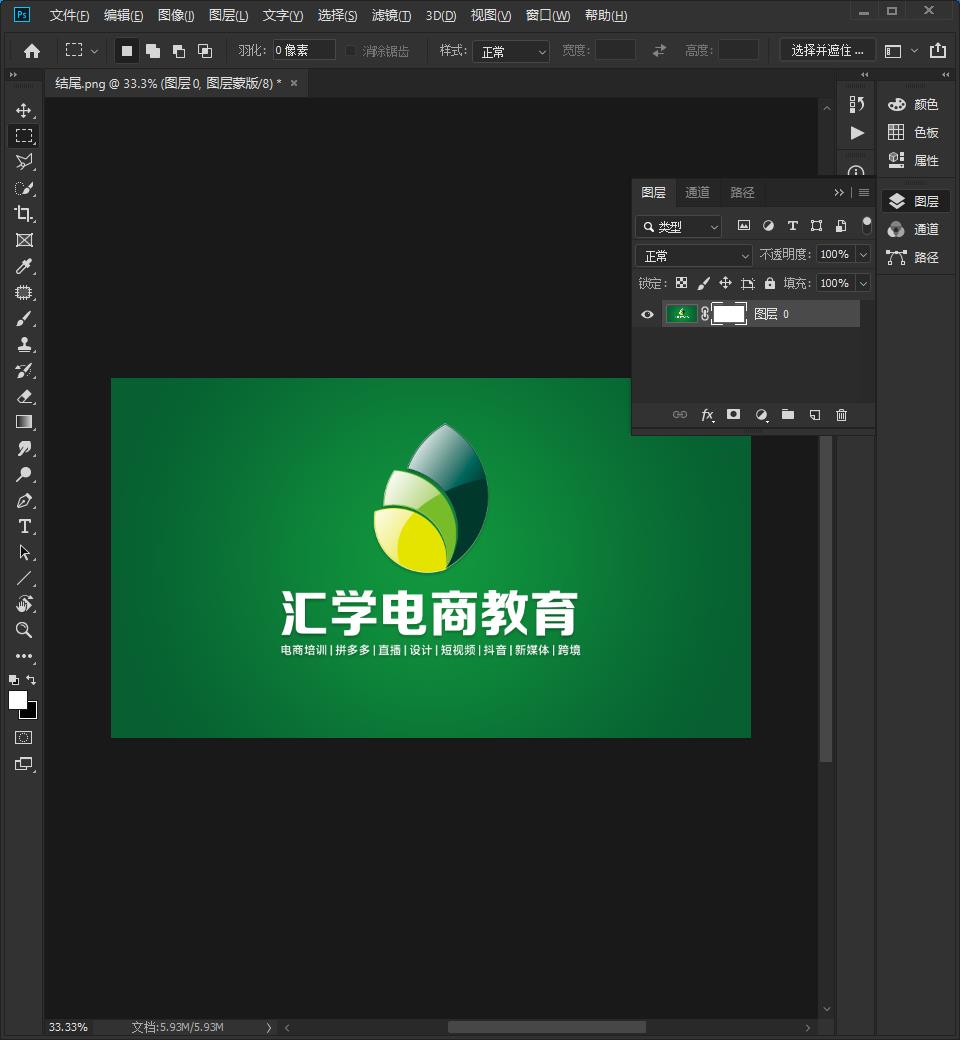Toggle Quick Mask mode
960x1040 pixels.
[23, 738]
